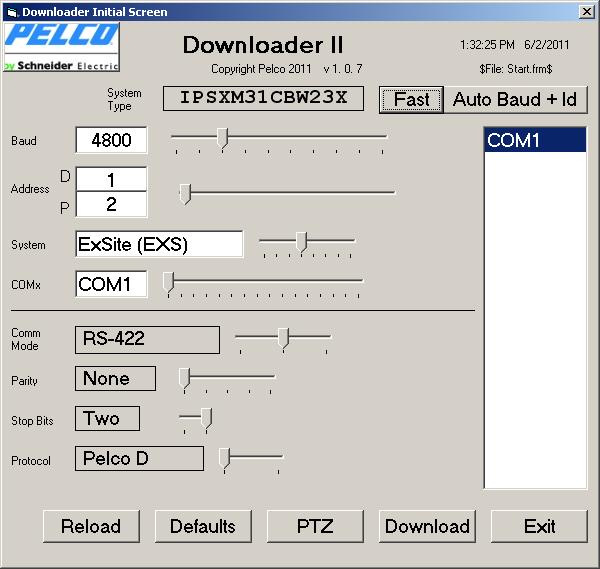Open the PTZ screen button
This screenshot has height=569, width=600.
click(x=315, y=526)
